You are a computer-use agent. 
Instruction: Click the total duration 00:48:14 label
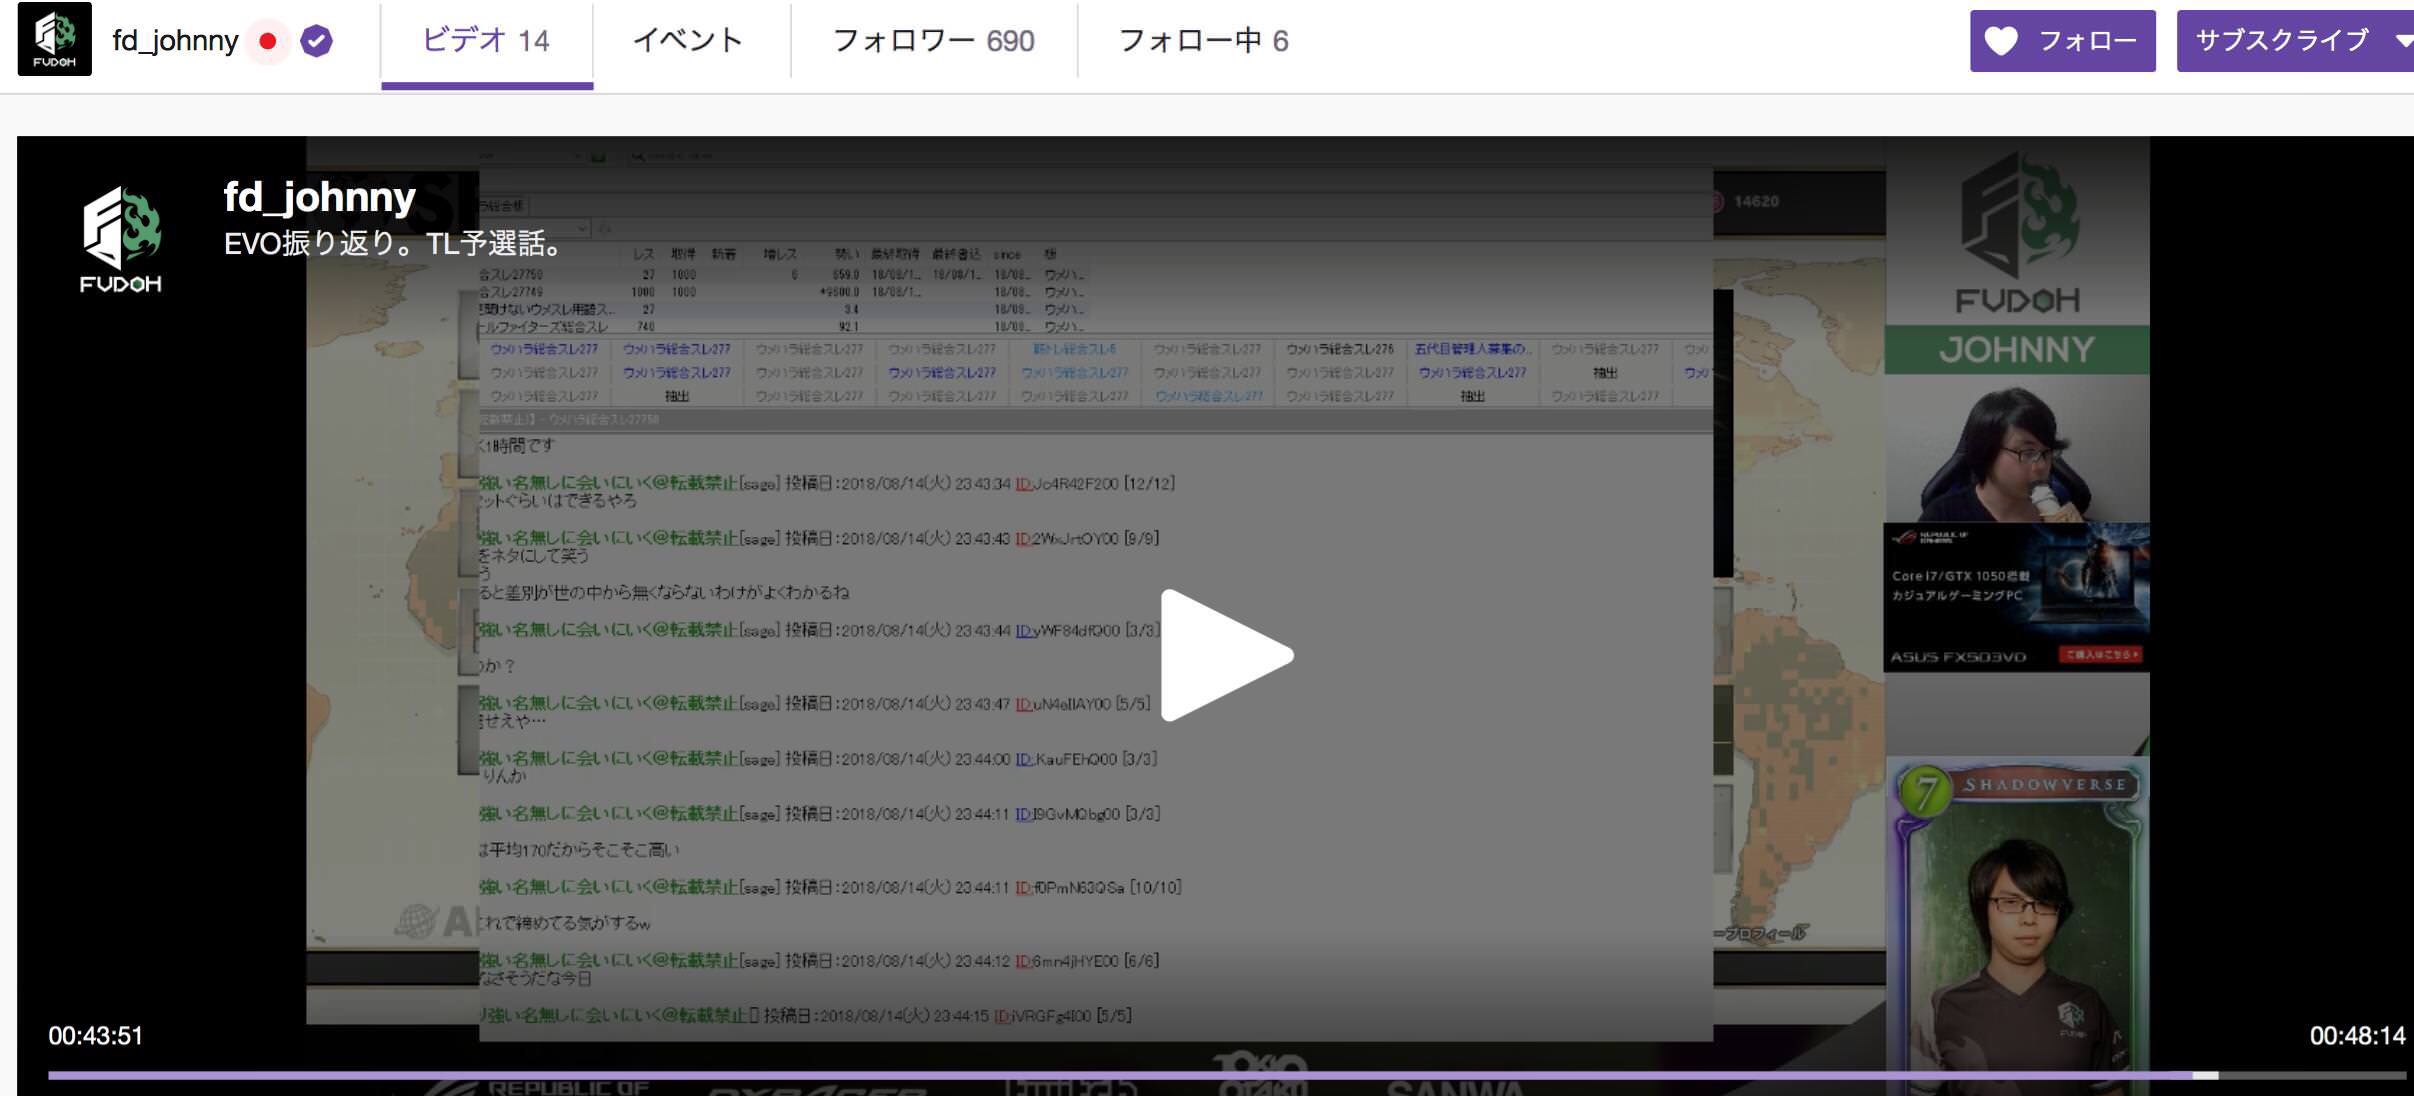(2357, 1036)
